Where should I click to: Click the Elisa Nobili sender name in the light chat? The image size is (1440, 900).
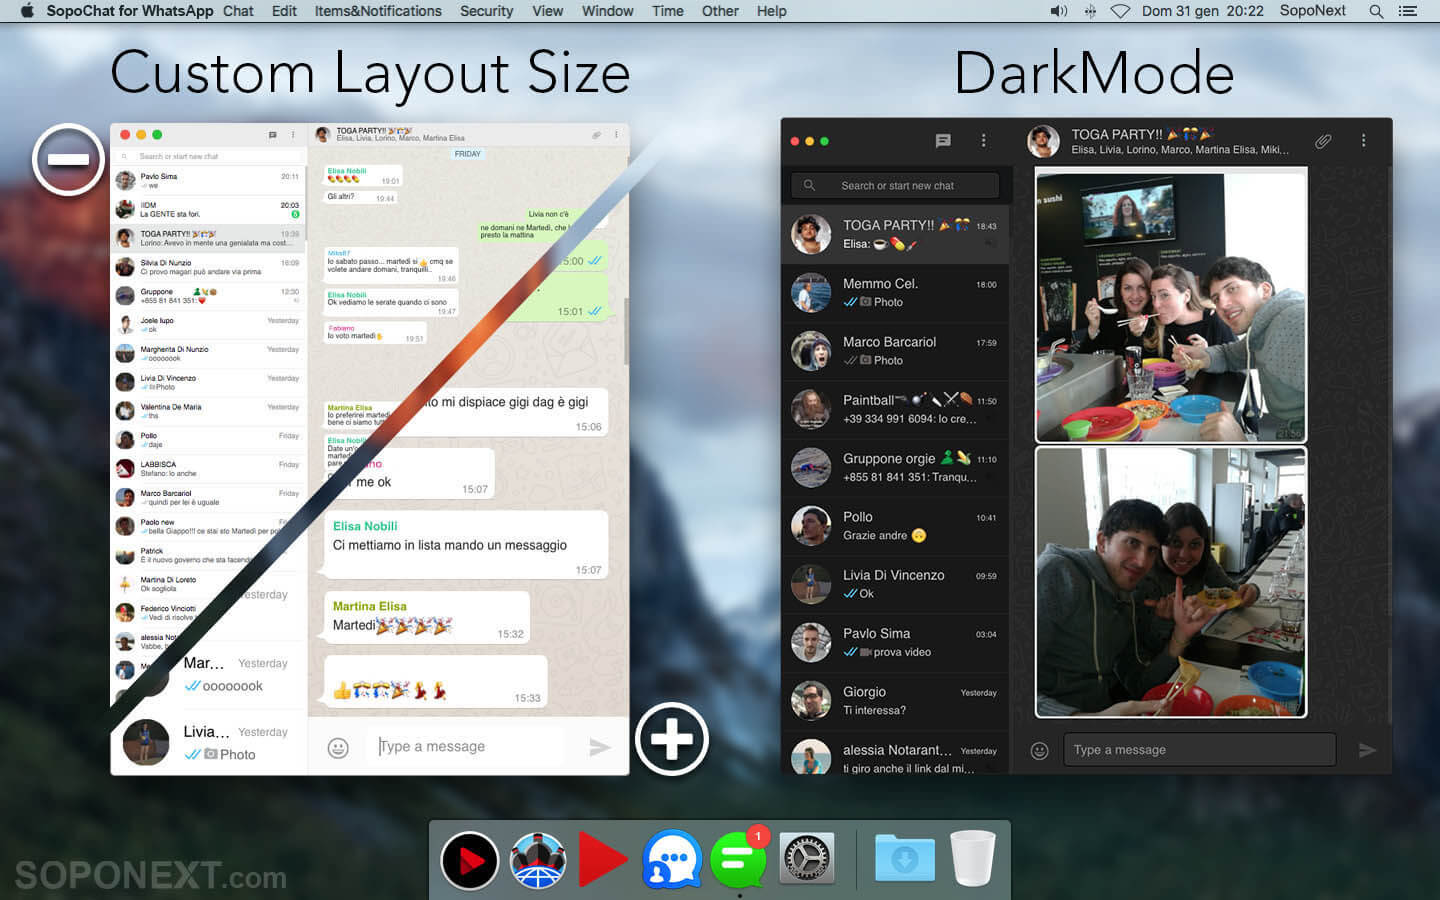365,526
